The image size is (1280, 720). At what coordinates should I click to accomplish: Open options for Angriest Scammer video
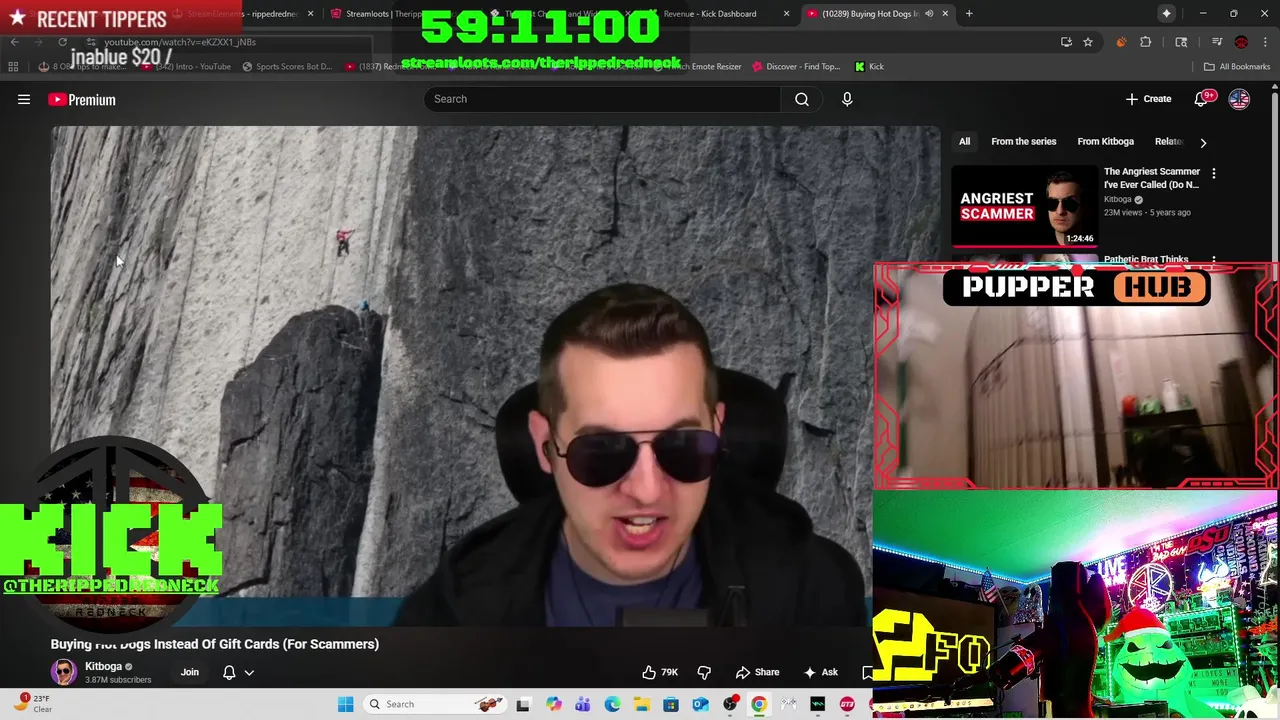(x=1214, y=174)
